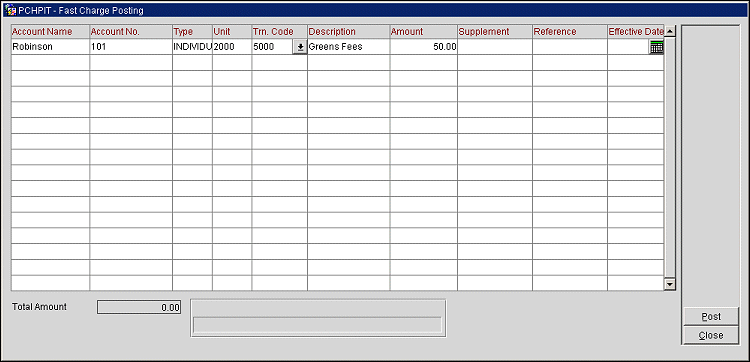Screen dimensions: 750x362
Task: Select the Account No. cell showing 101
Action: pos(131,47)
